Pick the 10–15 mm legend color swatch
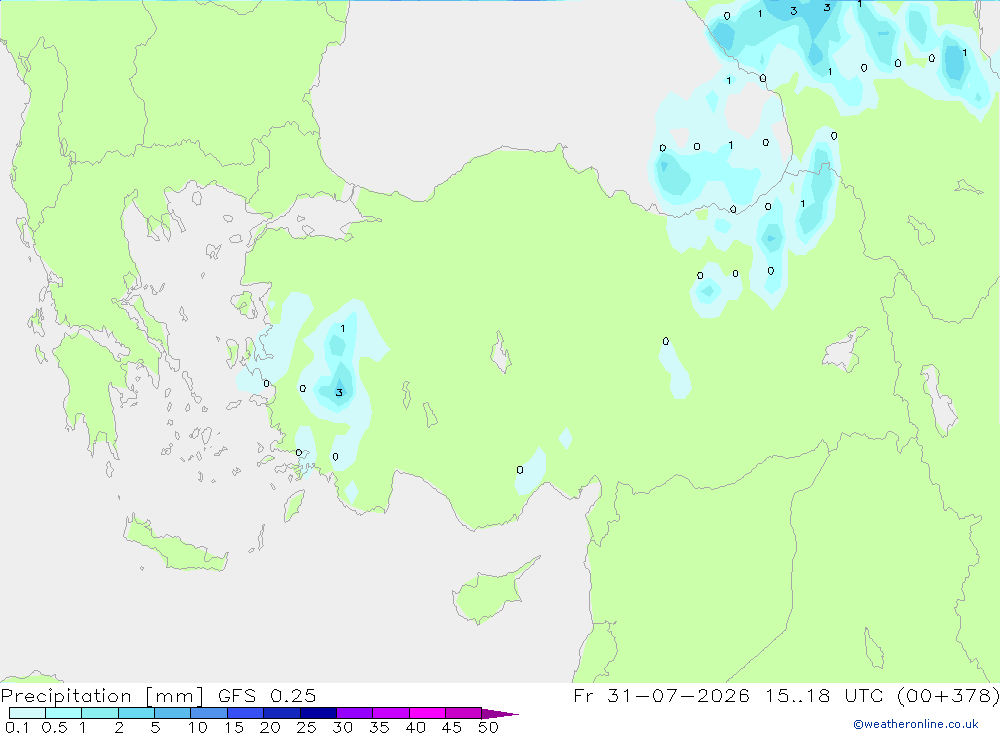The height and width of the screenshot is (733, 1000). pyautogui.click(x=209, y=713)
